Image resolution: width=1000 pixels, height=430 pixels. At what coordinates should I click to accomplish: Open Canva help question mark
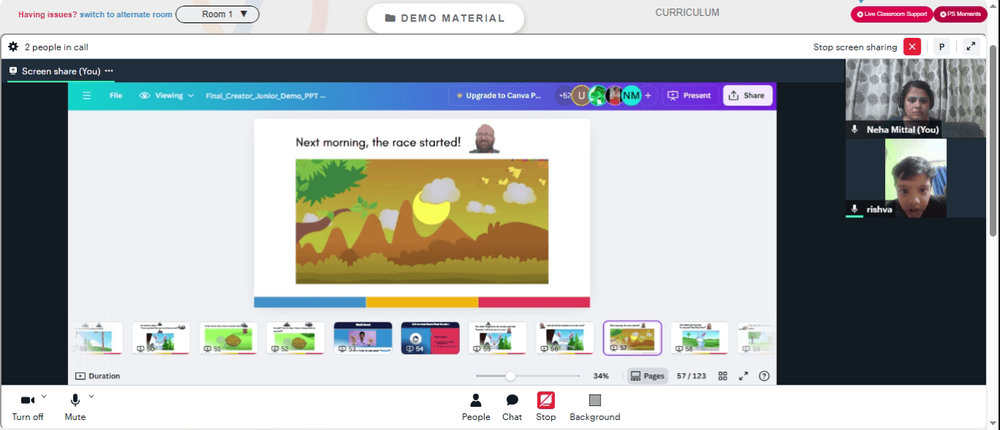(x=764, y=376)
